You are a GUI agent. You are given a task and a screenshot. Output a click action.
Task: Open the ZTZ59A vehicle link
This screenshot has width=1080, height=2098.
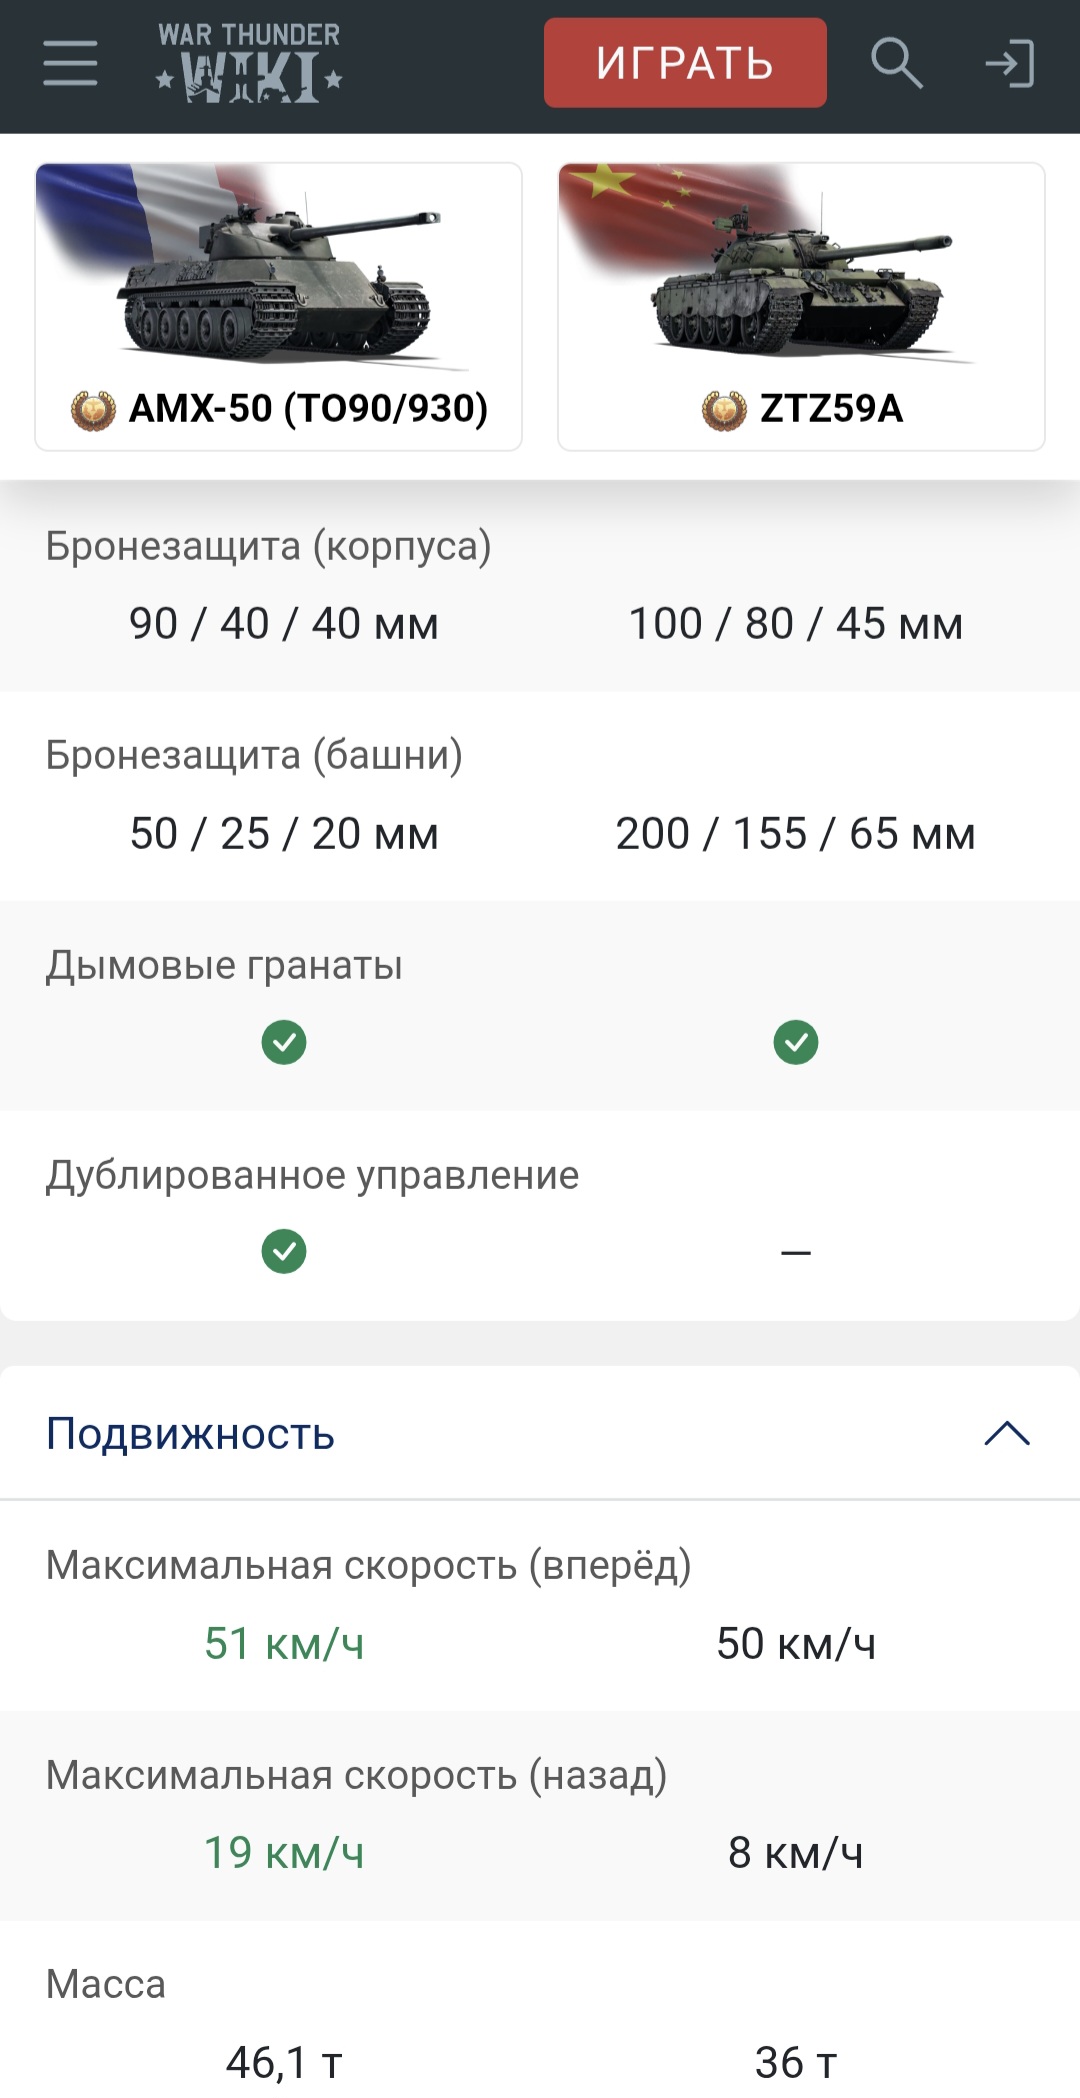[x=831, y=408]
